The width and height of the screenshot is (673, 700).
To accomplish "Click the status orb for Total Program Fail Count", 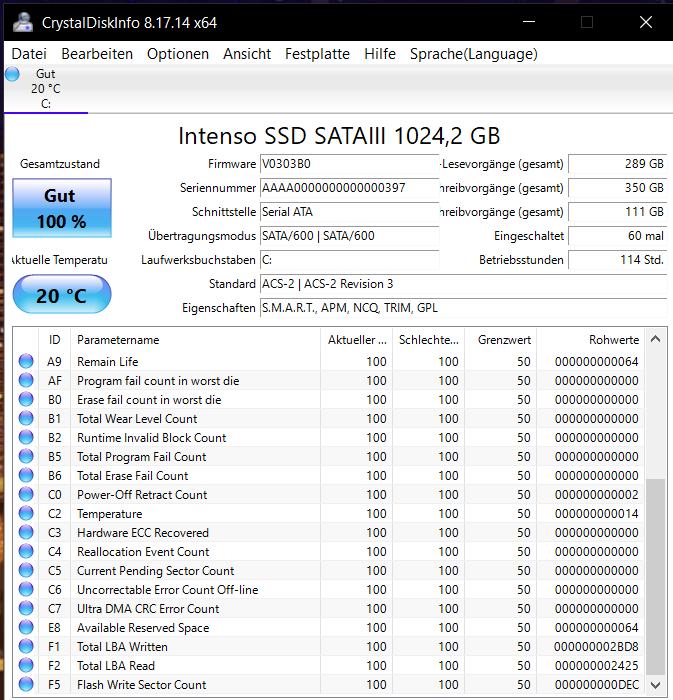I will pyautogui.click(x=26, y=456).
